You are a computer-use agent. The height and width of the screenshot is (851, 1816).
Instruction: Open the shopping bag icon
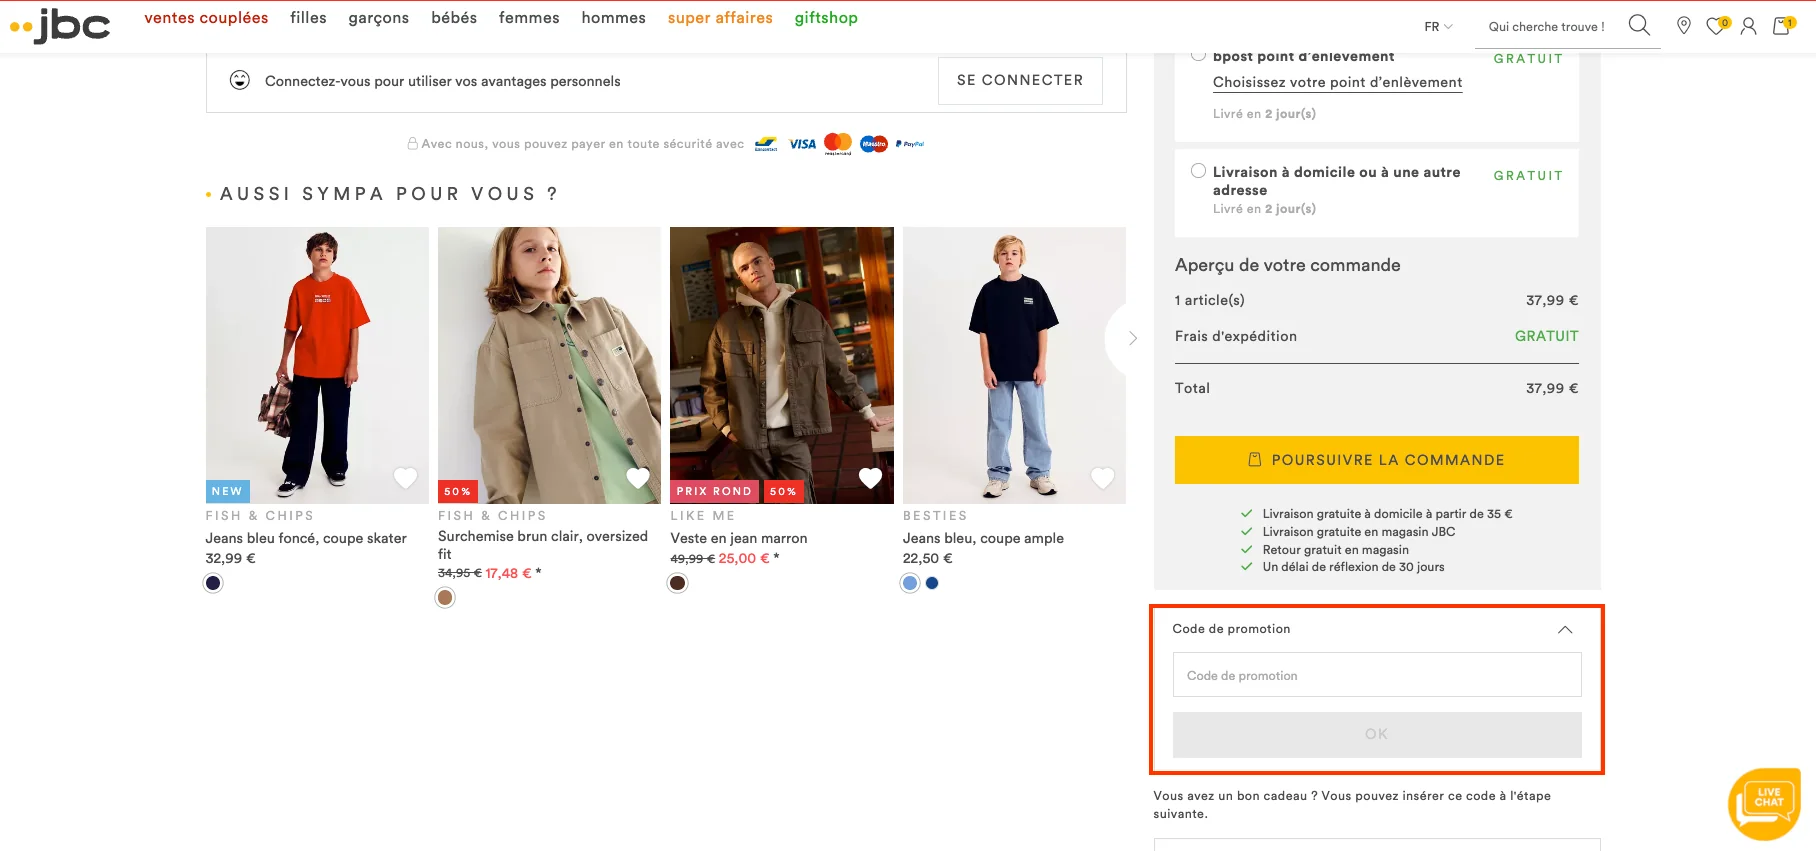pyautogui.click(x=1782, y=26)
